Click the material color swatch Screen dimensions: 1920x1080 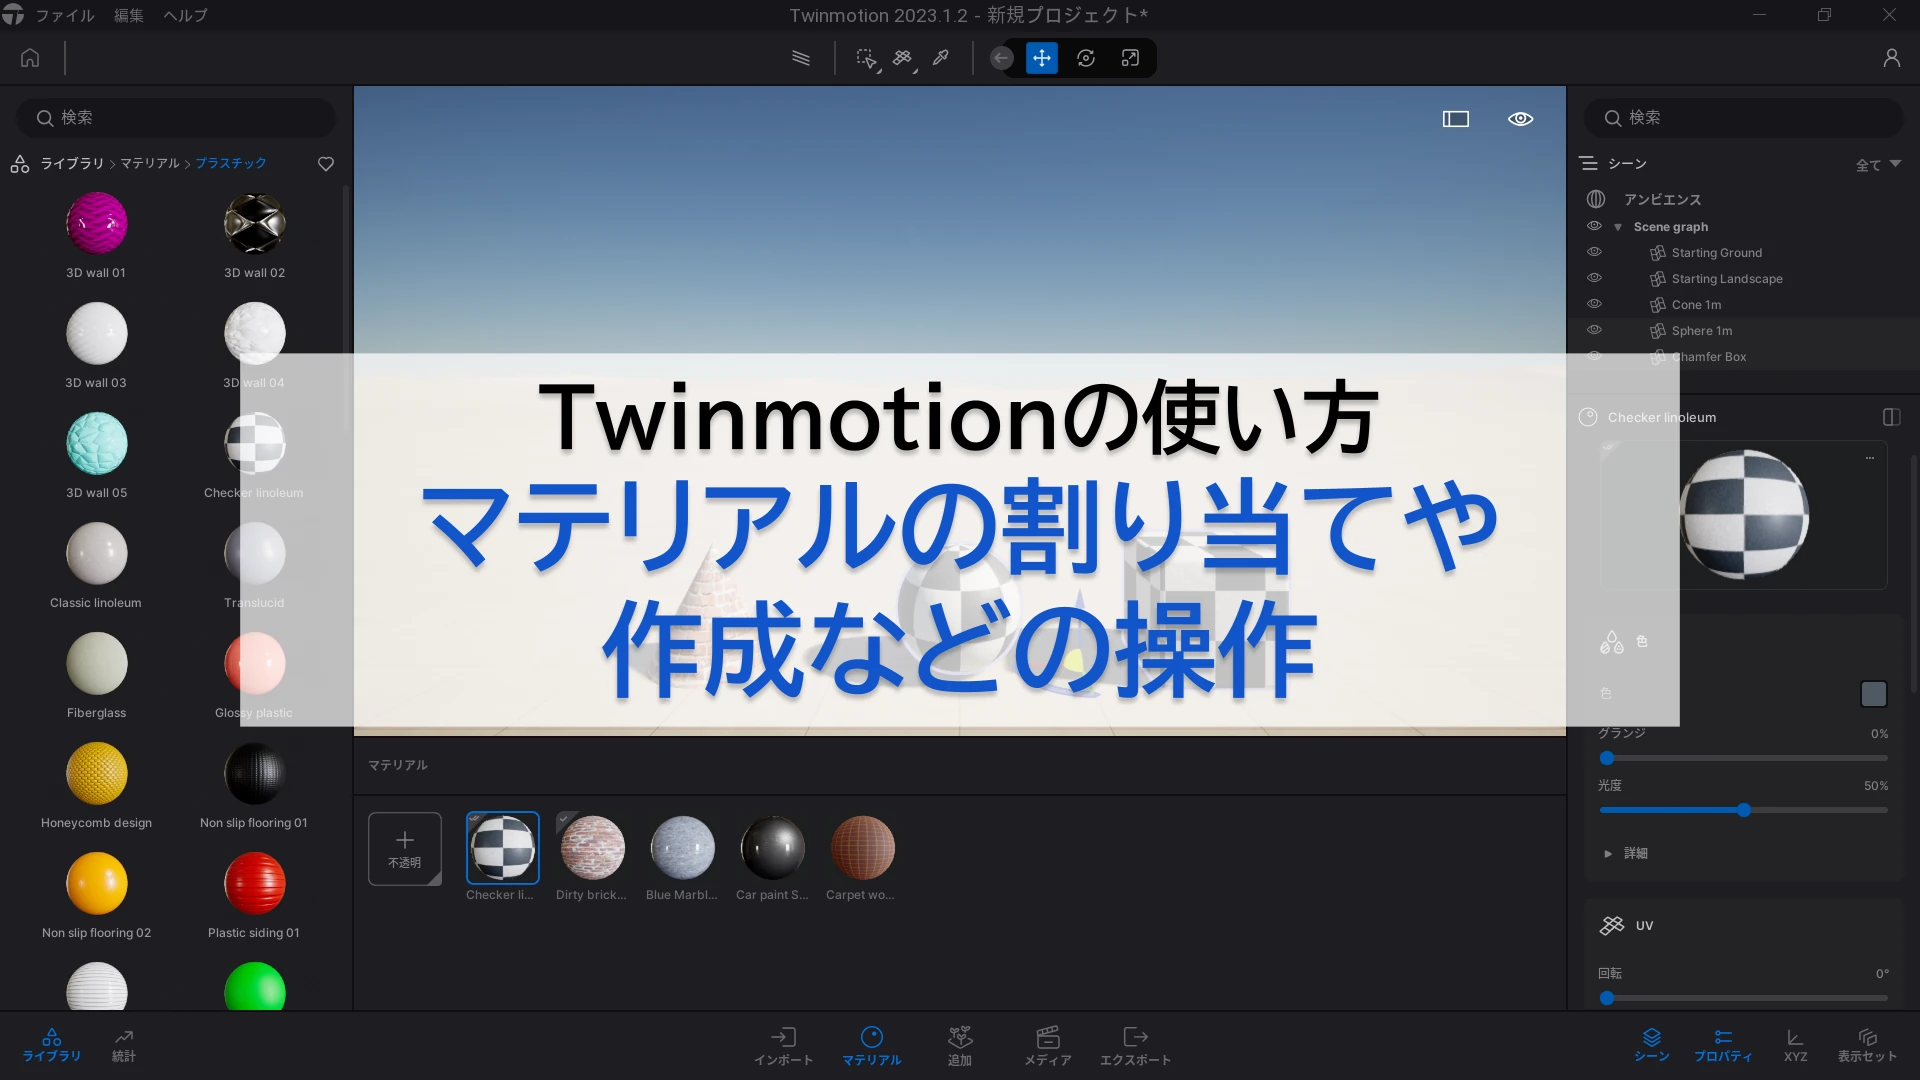point(1873,694)
